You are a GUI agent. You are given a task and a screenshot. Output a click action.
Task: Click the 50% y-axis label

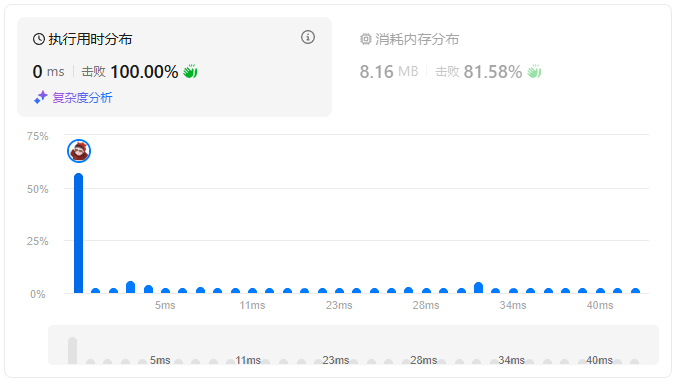(x=38, y=189)
